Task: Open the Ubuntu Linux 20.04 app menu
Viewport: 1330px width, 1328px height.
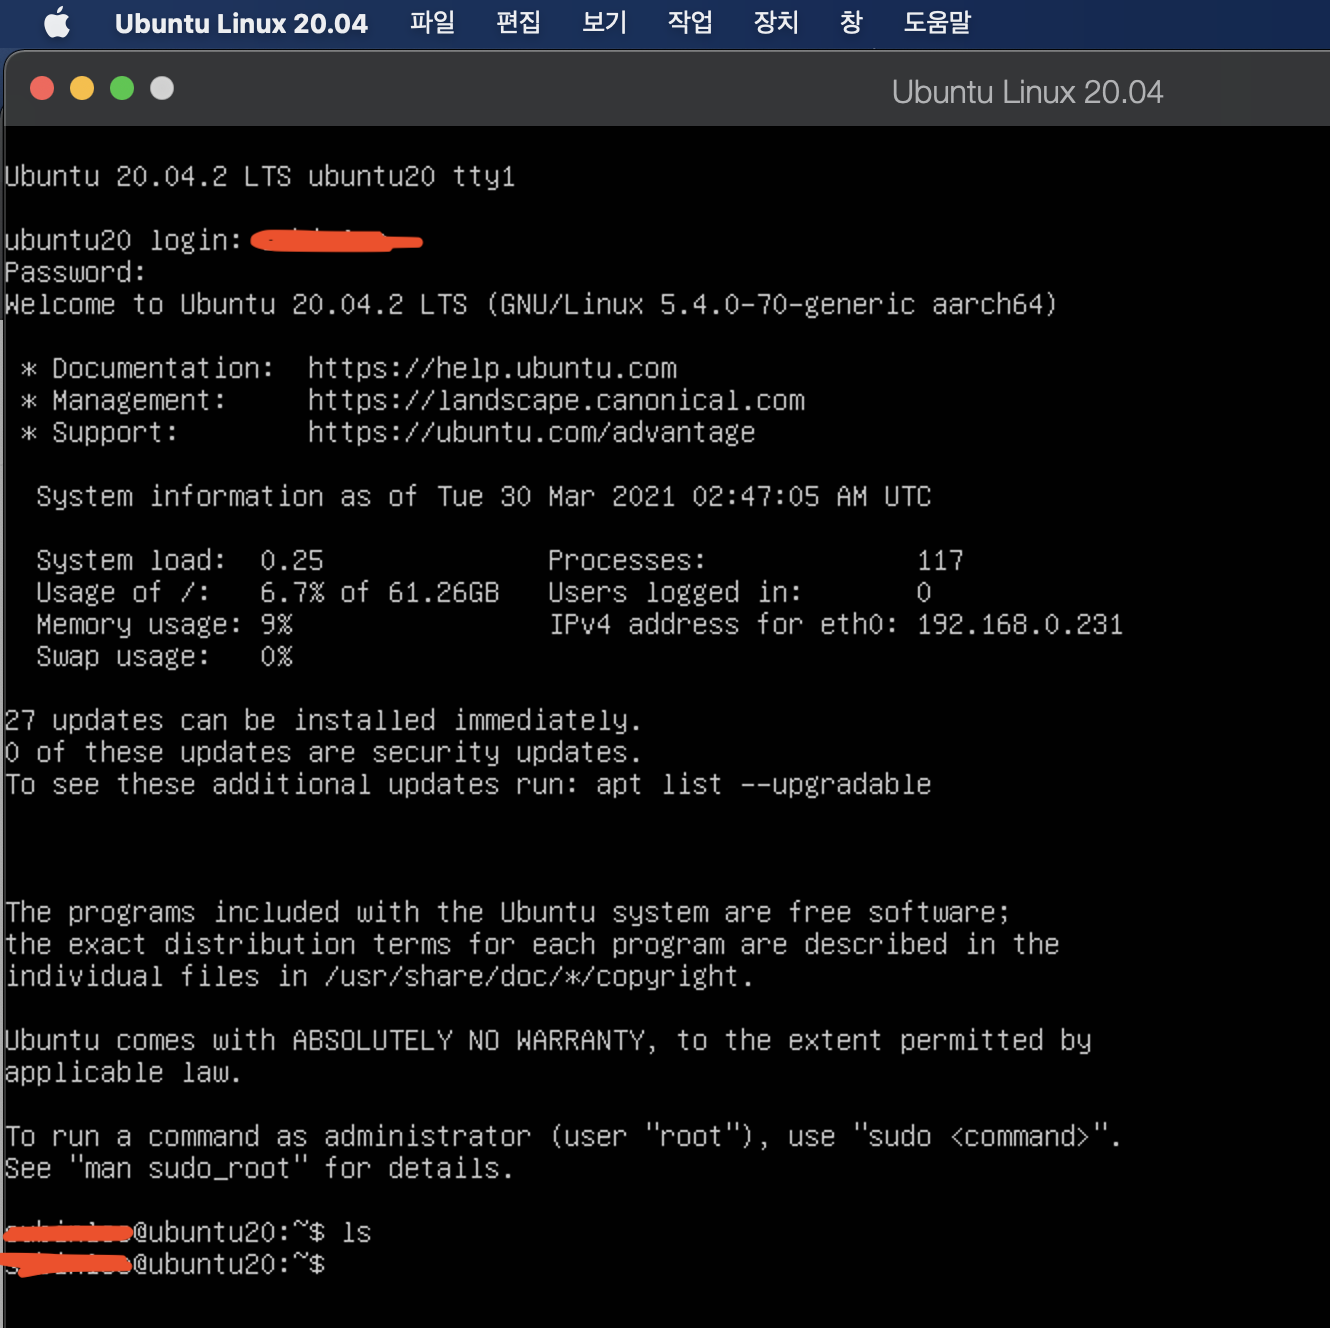Action: point(241,23)
